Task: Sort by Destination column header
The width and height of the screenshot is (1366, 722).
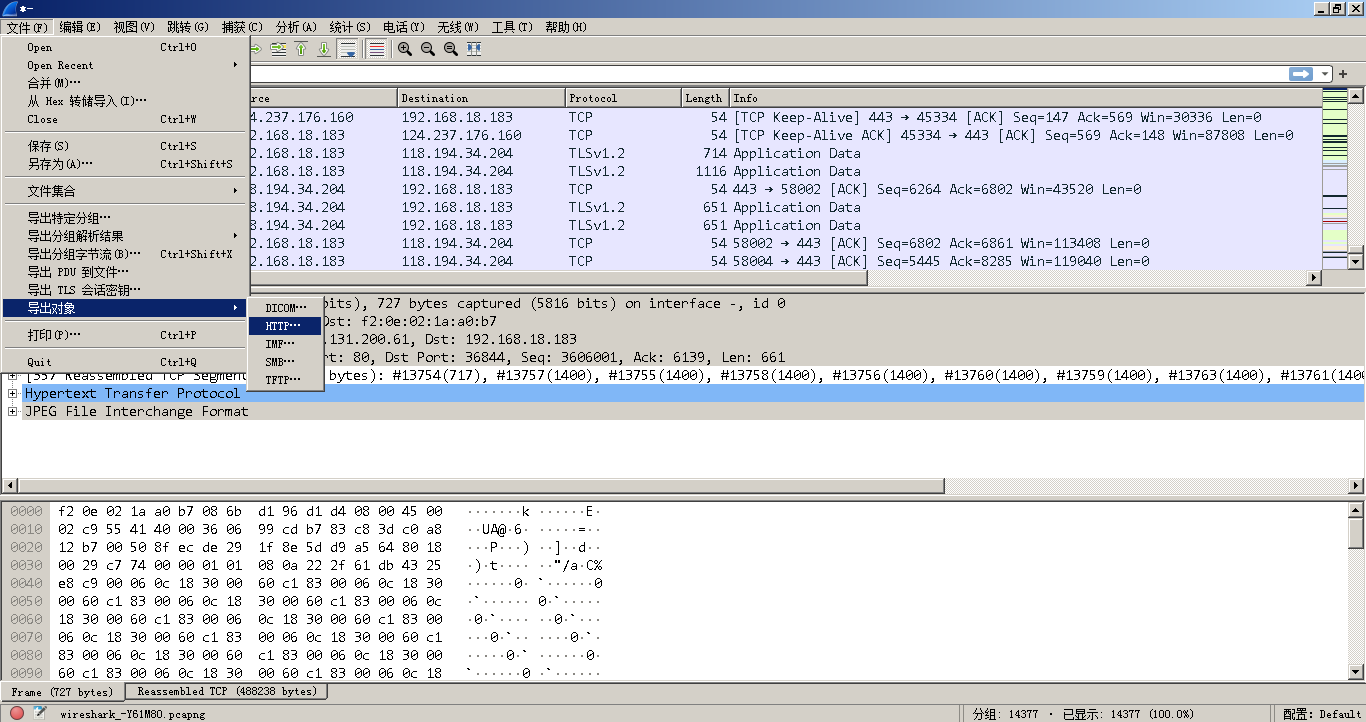Action: 481,98
